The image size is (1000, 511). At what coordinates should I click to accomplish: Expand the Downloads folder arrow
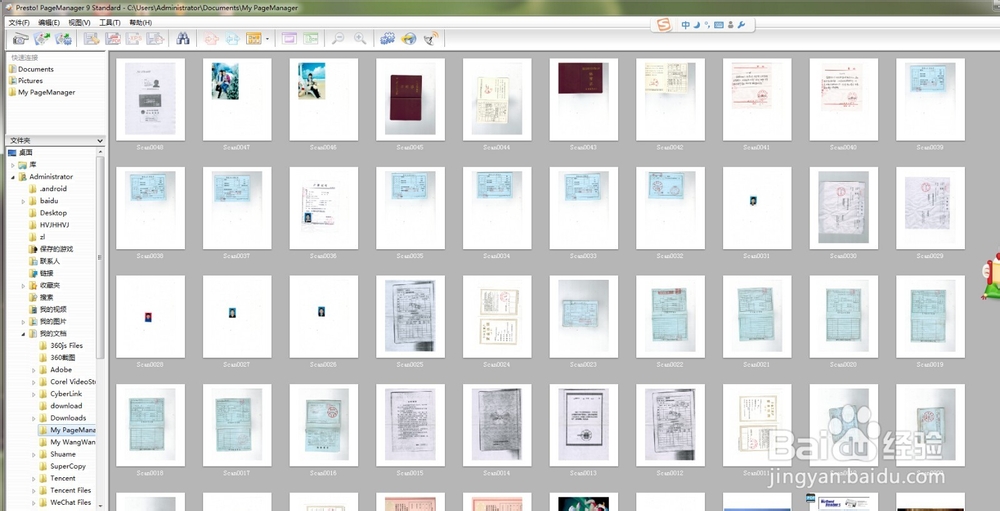coord(34,418)
